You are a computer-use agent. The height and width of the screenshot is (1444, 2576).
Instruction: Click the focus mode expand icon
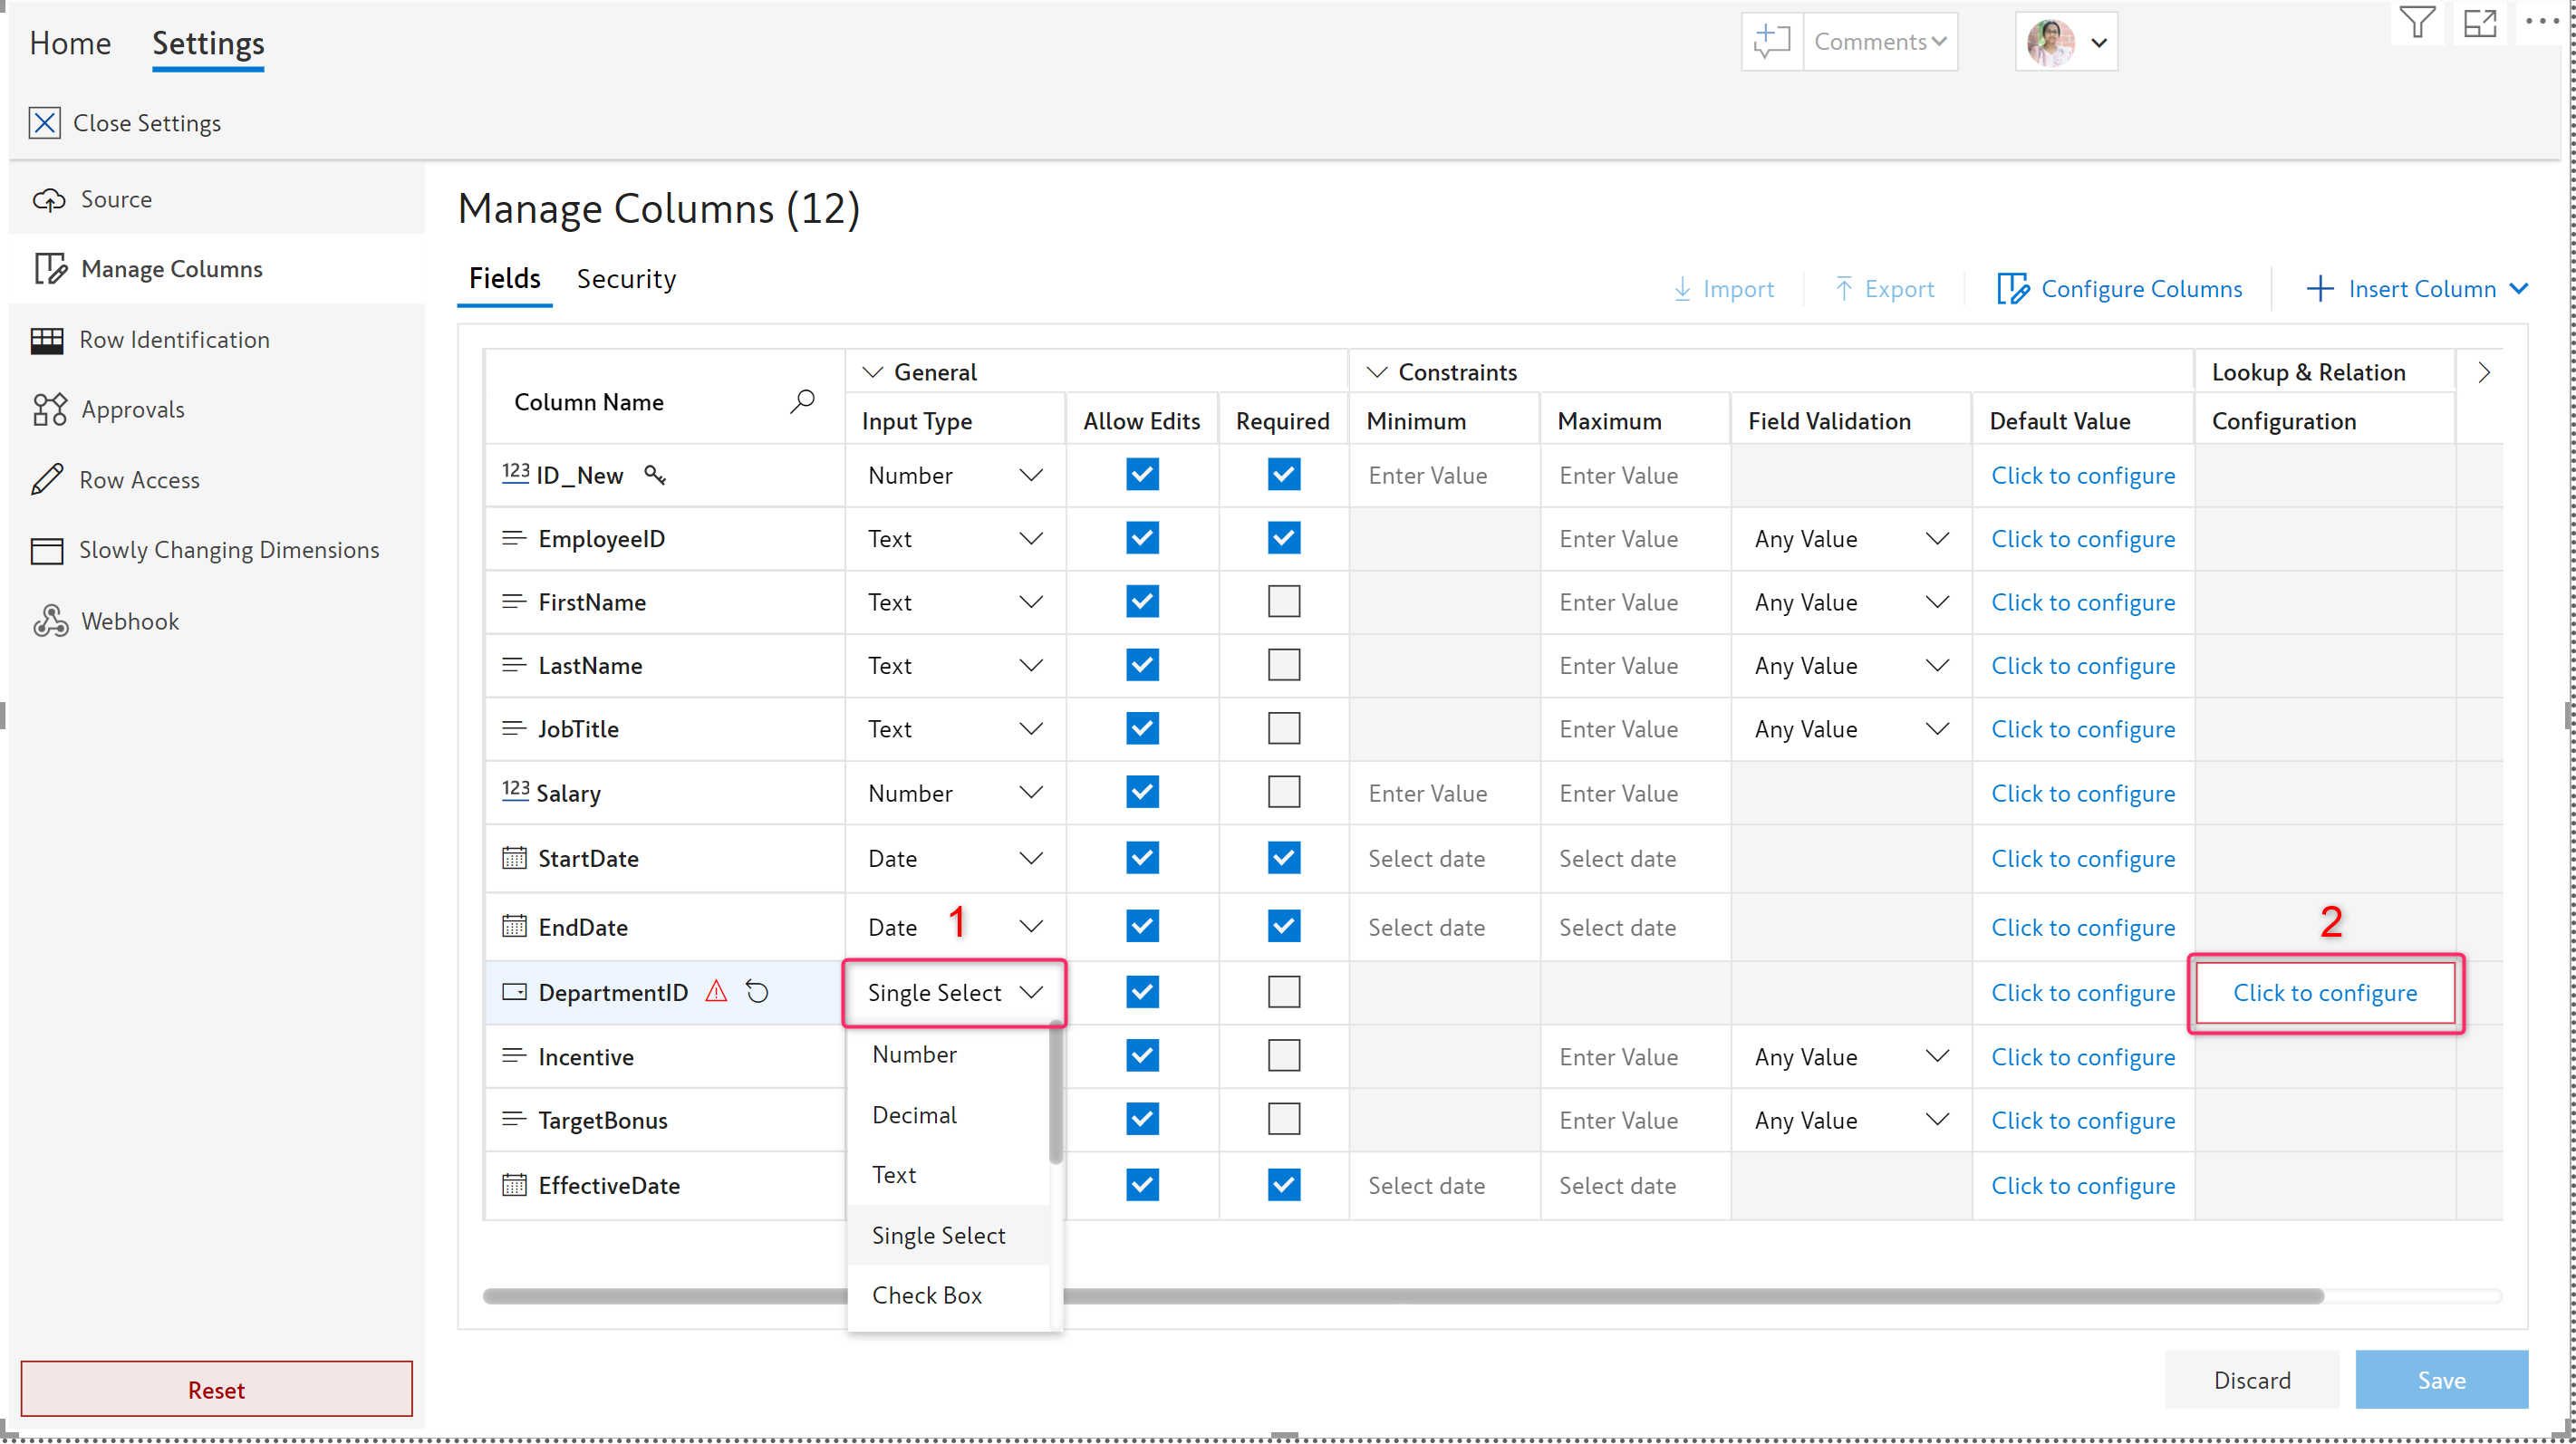tap(2479, 22)
